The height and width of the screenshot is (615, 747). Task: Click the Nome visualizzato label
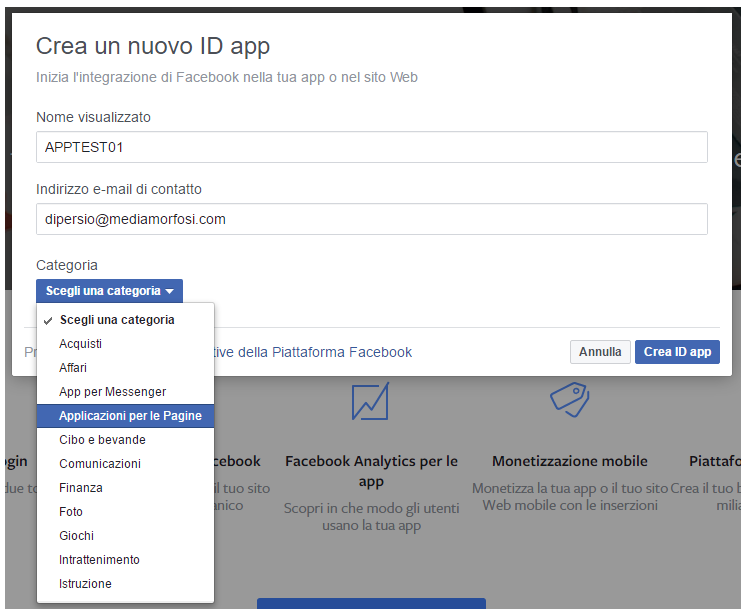pyautogui.click(x=93, y=117)
